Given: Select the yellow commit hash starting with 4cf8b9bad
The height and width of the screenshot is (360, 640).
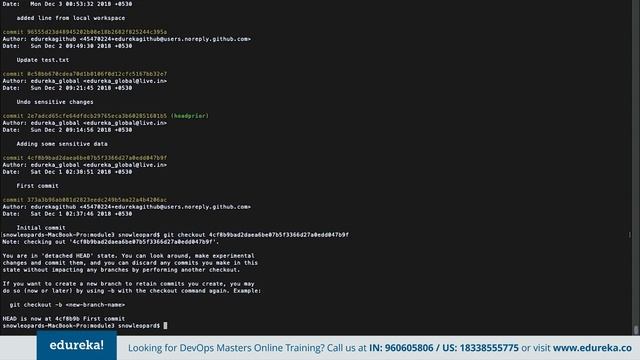Looking at the screenshot, I should (x=97, y=158).
